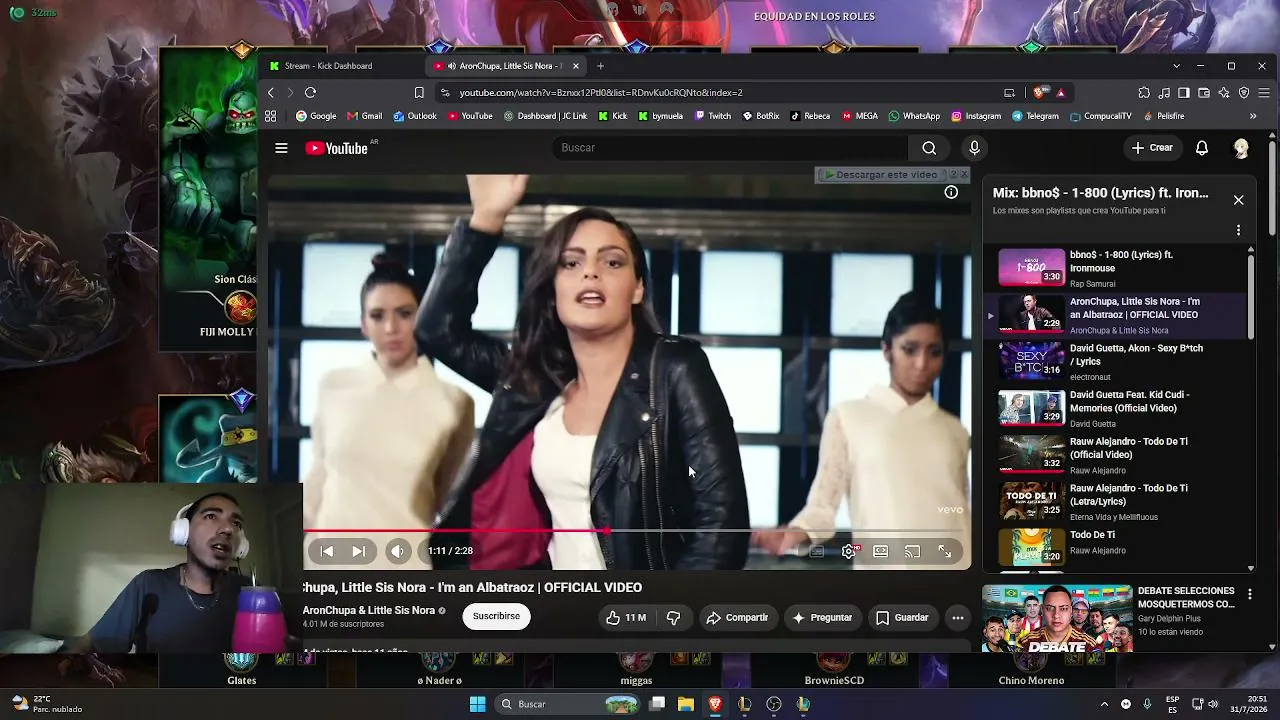Play David Guetta Memories playlist item
Viewport: 1280px width, 720px height.
1117,408
